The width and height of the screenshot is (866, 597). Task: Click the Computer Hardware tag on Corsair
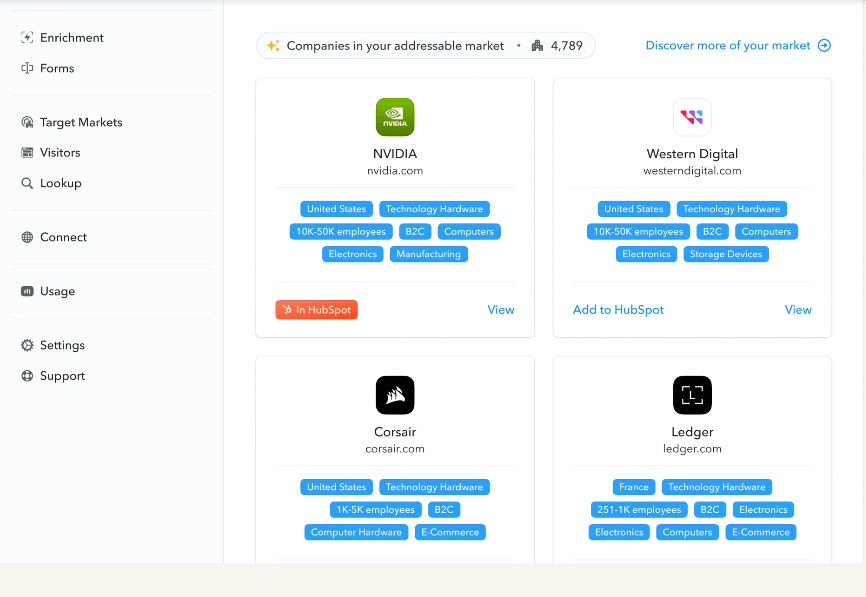pyautogui.click(x=356, y=532)
